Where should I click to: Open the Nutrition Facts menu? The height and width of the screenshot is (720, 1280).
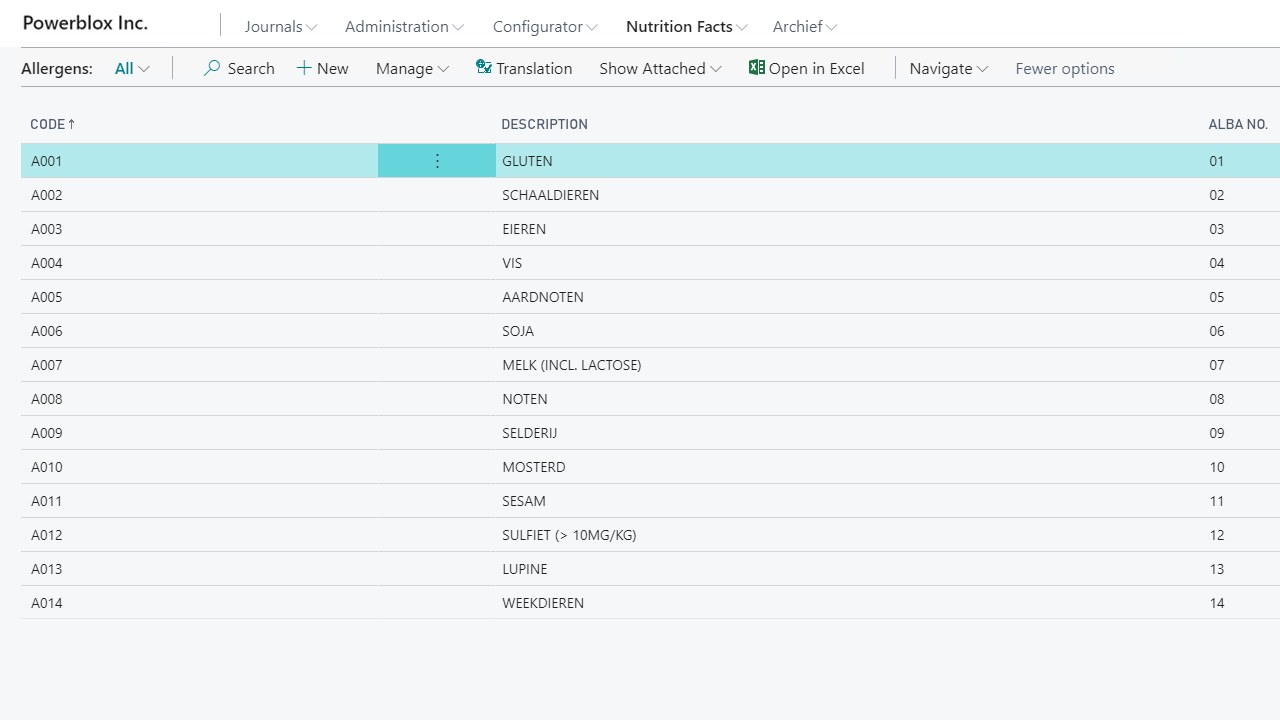[x=688, y=27]
